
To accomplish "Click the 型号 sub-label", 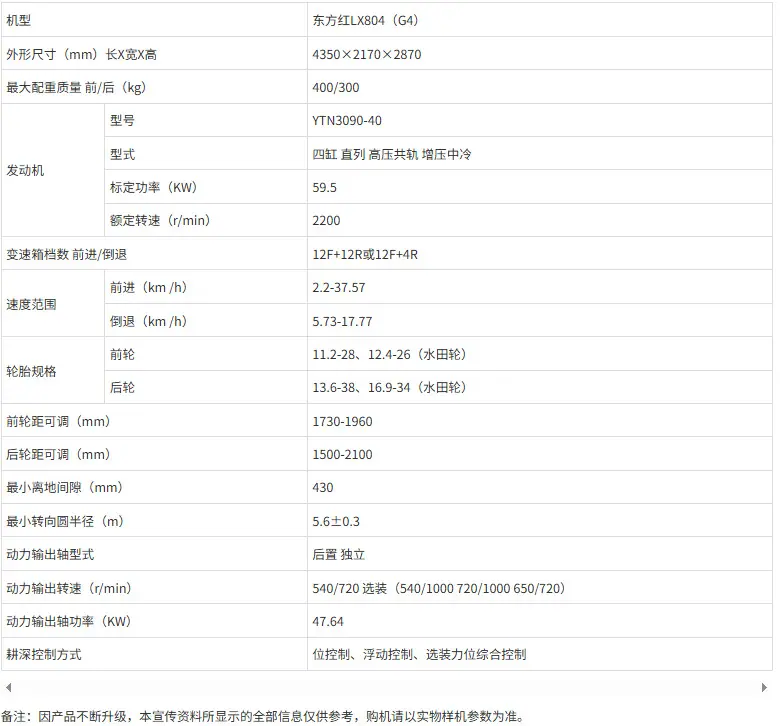I will pyautogui.click(x=122, y=120).
